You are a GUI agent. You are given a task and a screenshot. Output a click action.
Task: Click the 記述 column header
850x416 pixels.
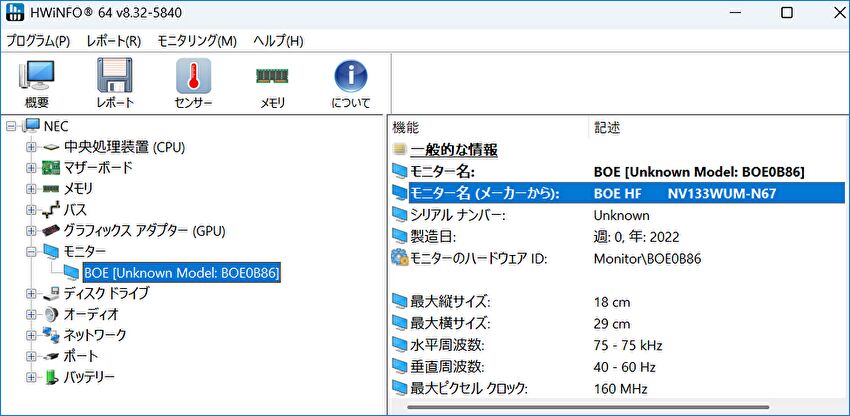607,127
